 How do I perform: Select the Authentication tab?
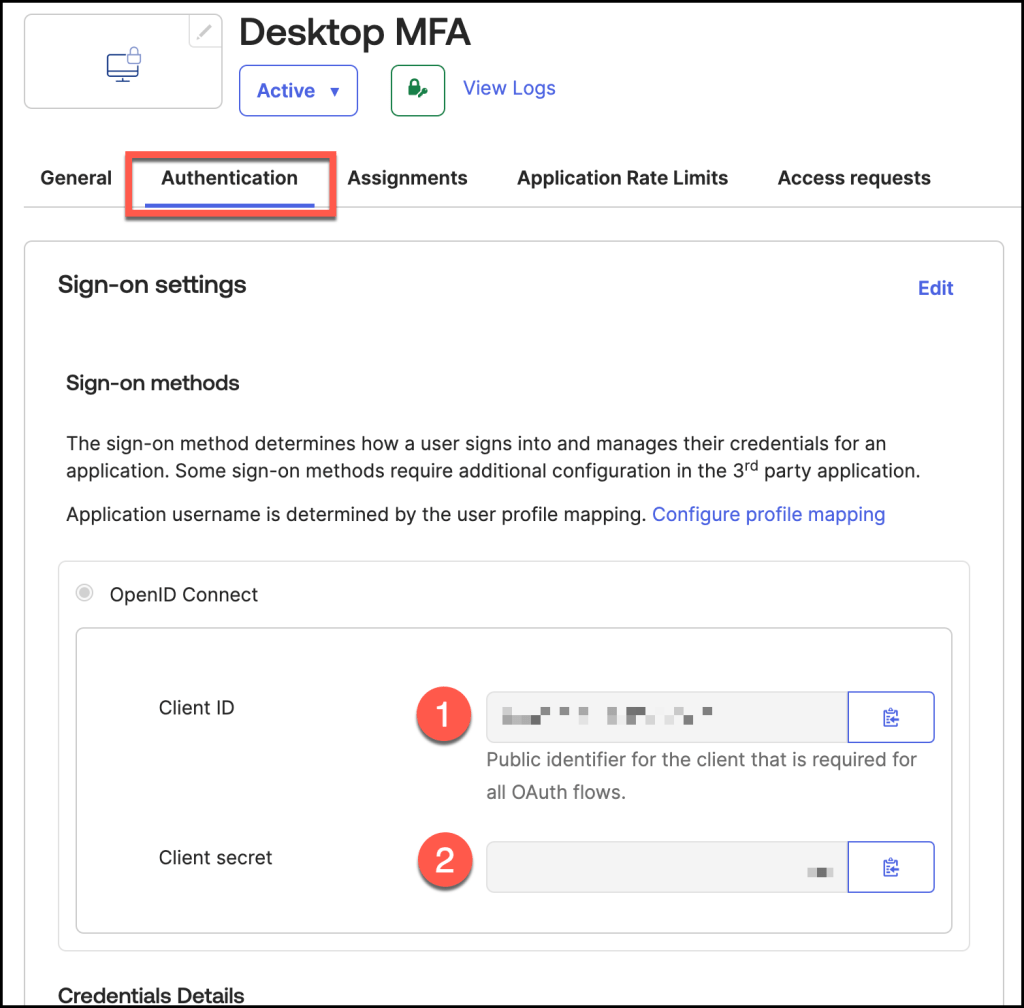tap(230, 178)
